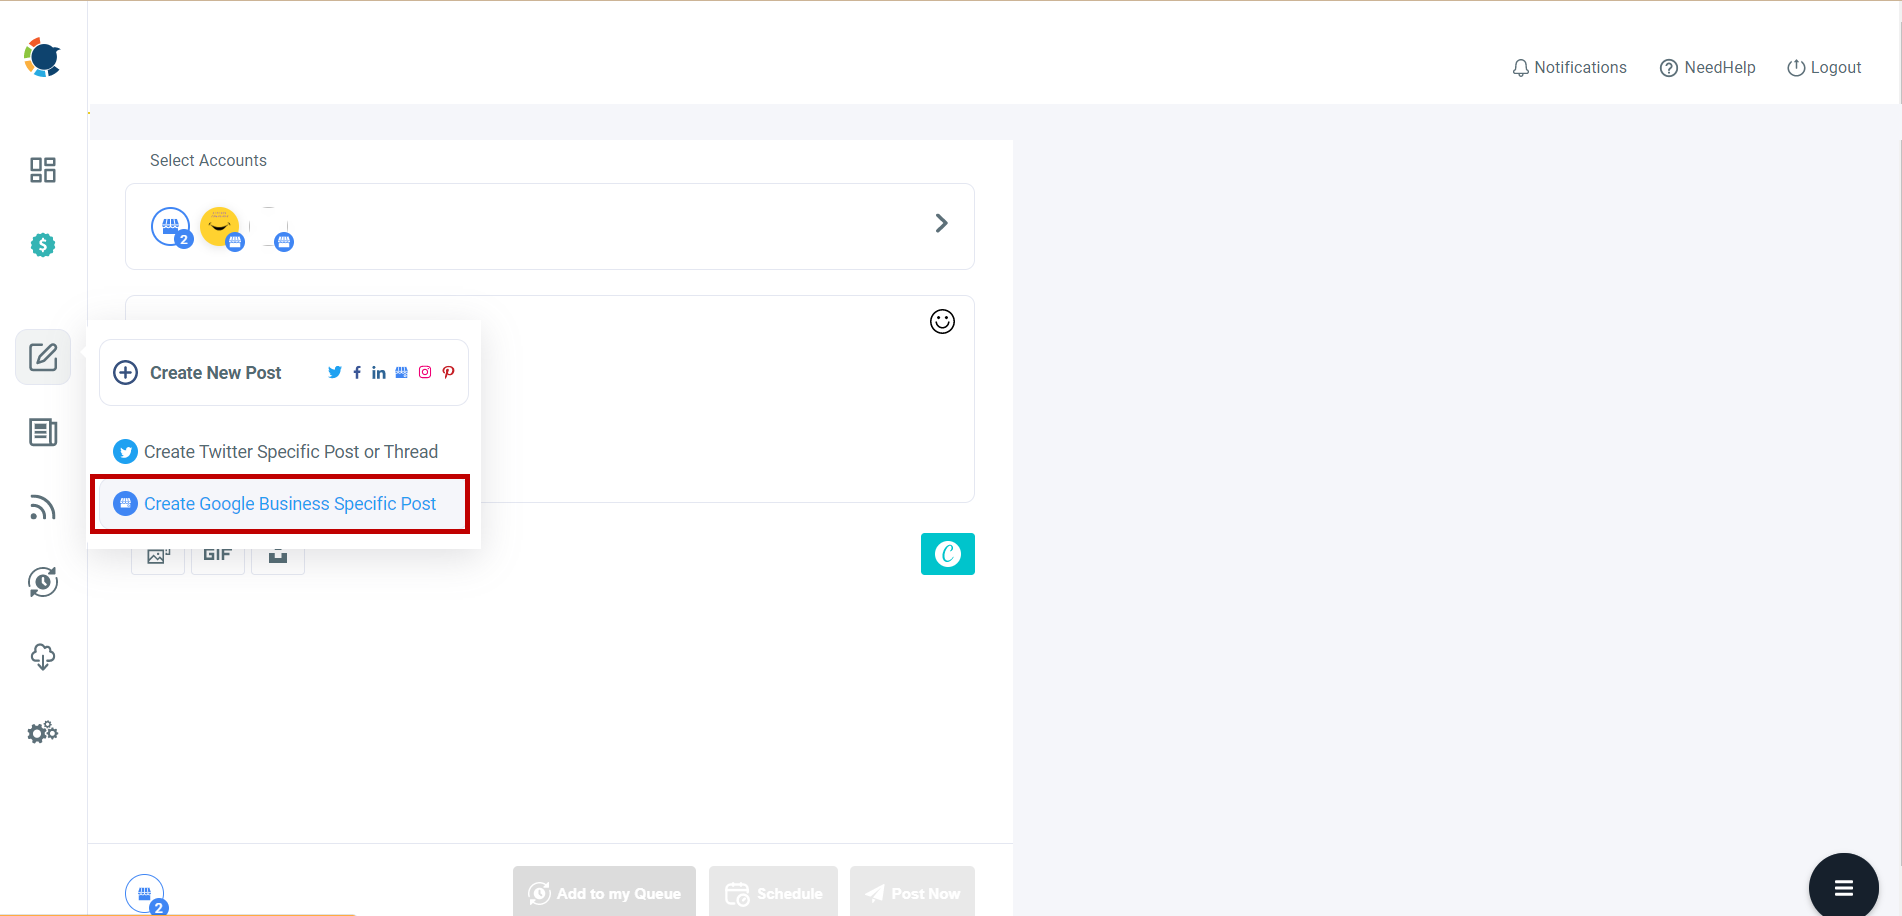
Task: Click the Canva design button
Action: tap(946, 553)
